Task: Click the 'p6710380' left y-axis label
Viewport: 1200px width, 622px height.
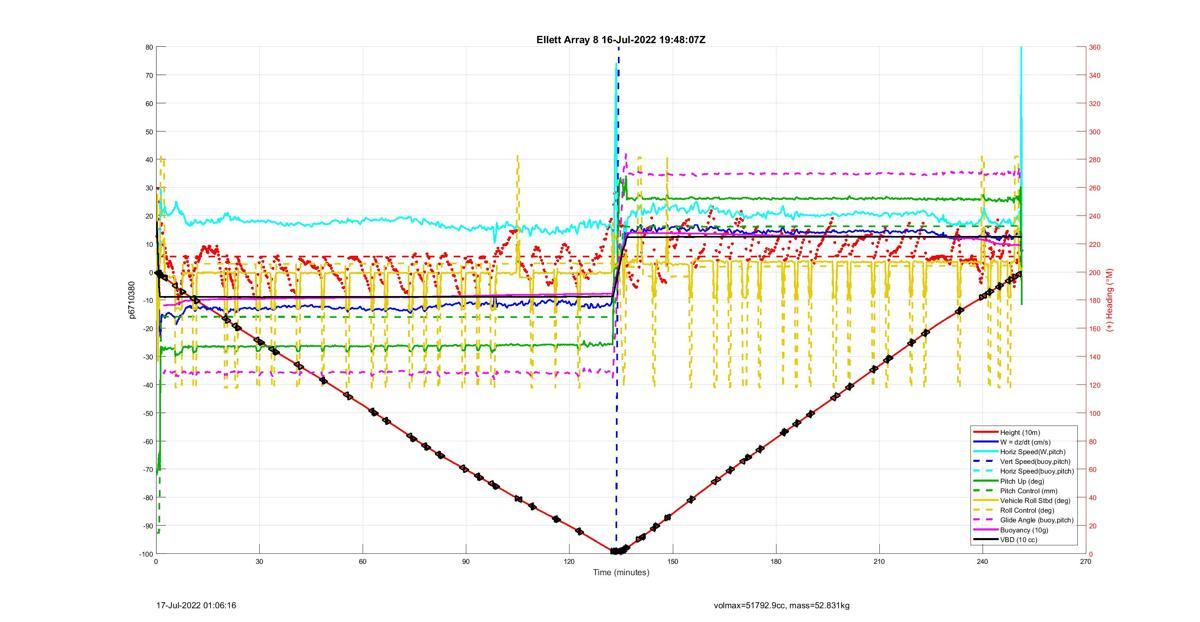Action: click(130, 300)
